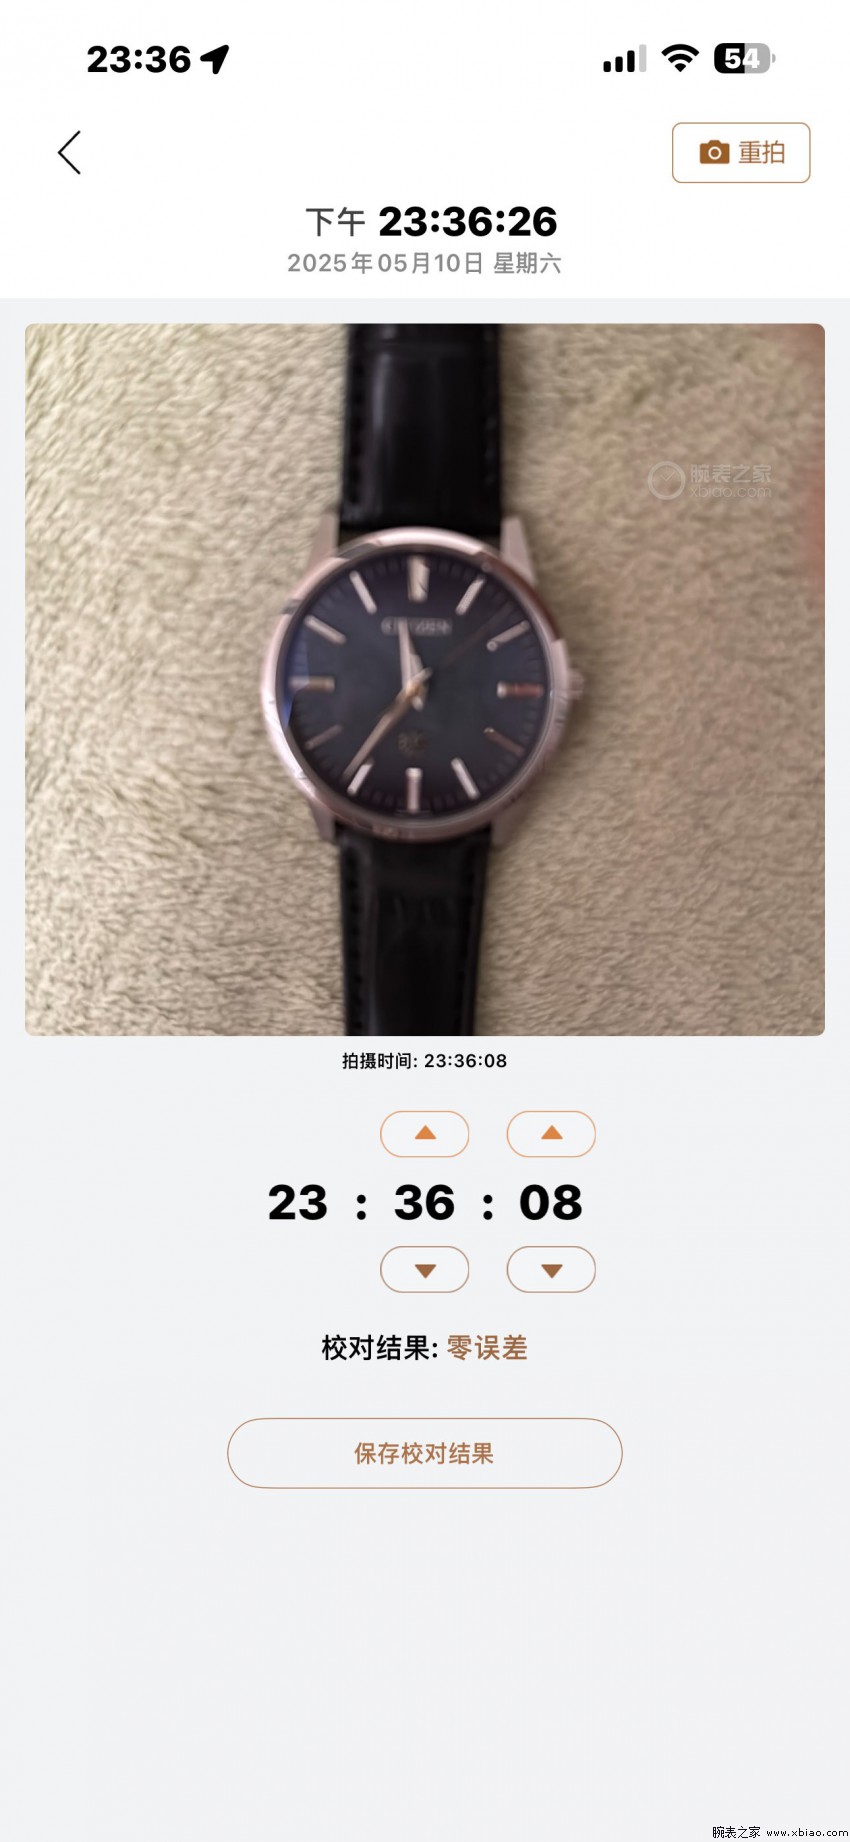Tap the minute value 36
This screenshot has height=1842, width=850.
[424, 1203]
